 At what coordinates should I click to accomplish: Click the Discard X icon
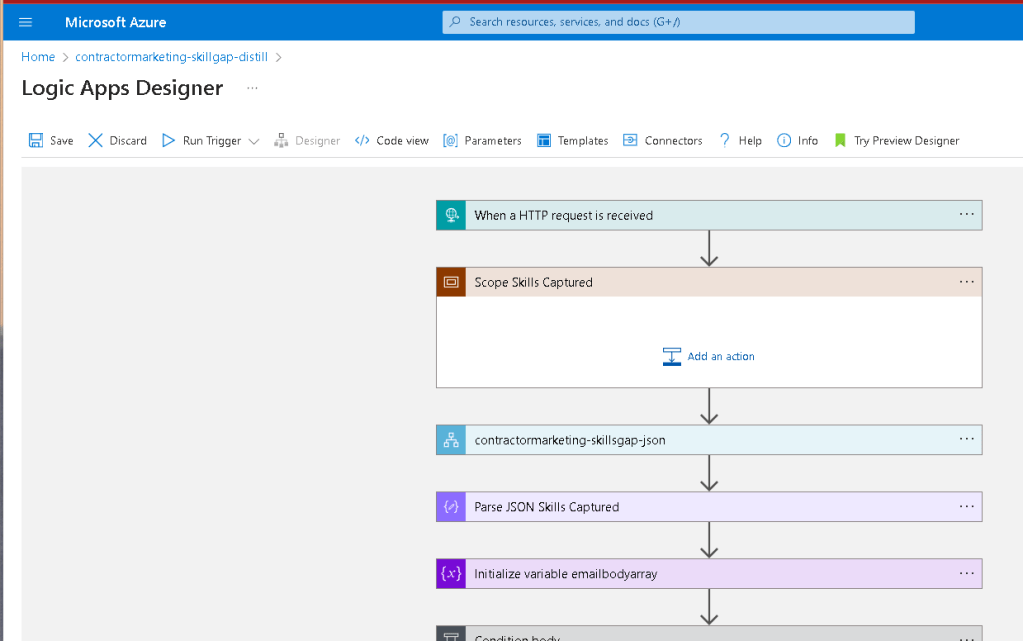pyautogui.click(x=95, y=140)
